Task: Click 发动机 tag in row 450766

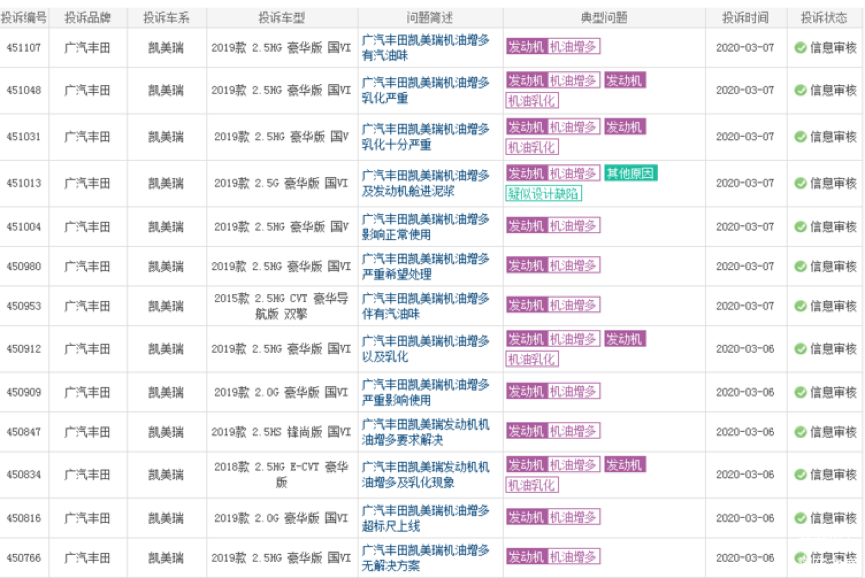Action: pyautogui.click(x=526, y=556)
